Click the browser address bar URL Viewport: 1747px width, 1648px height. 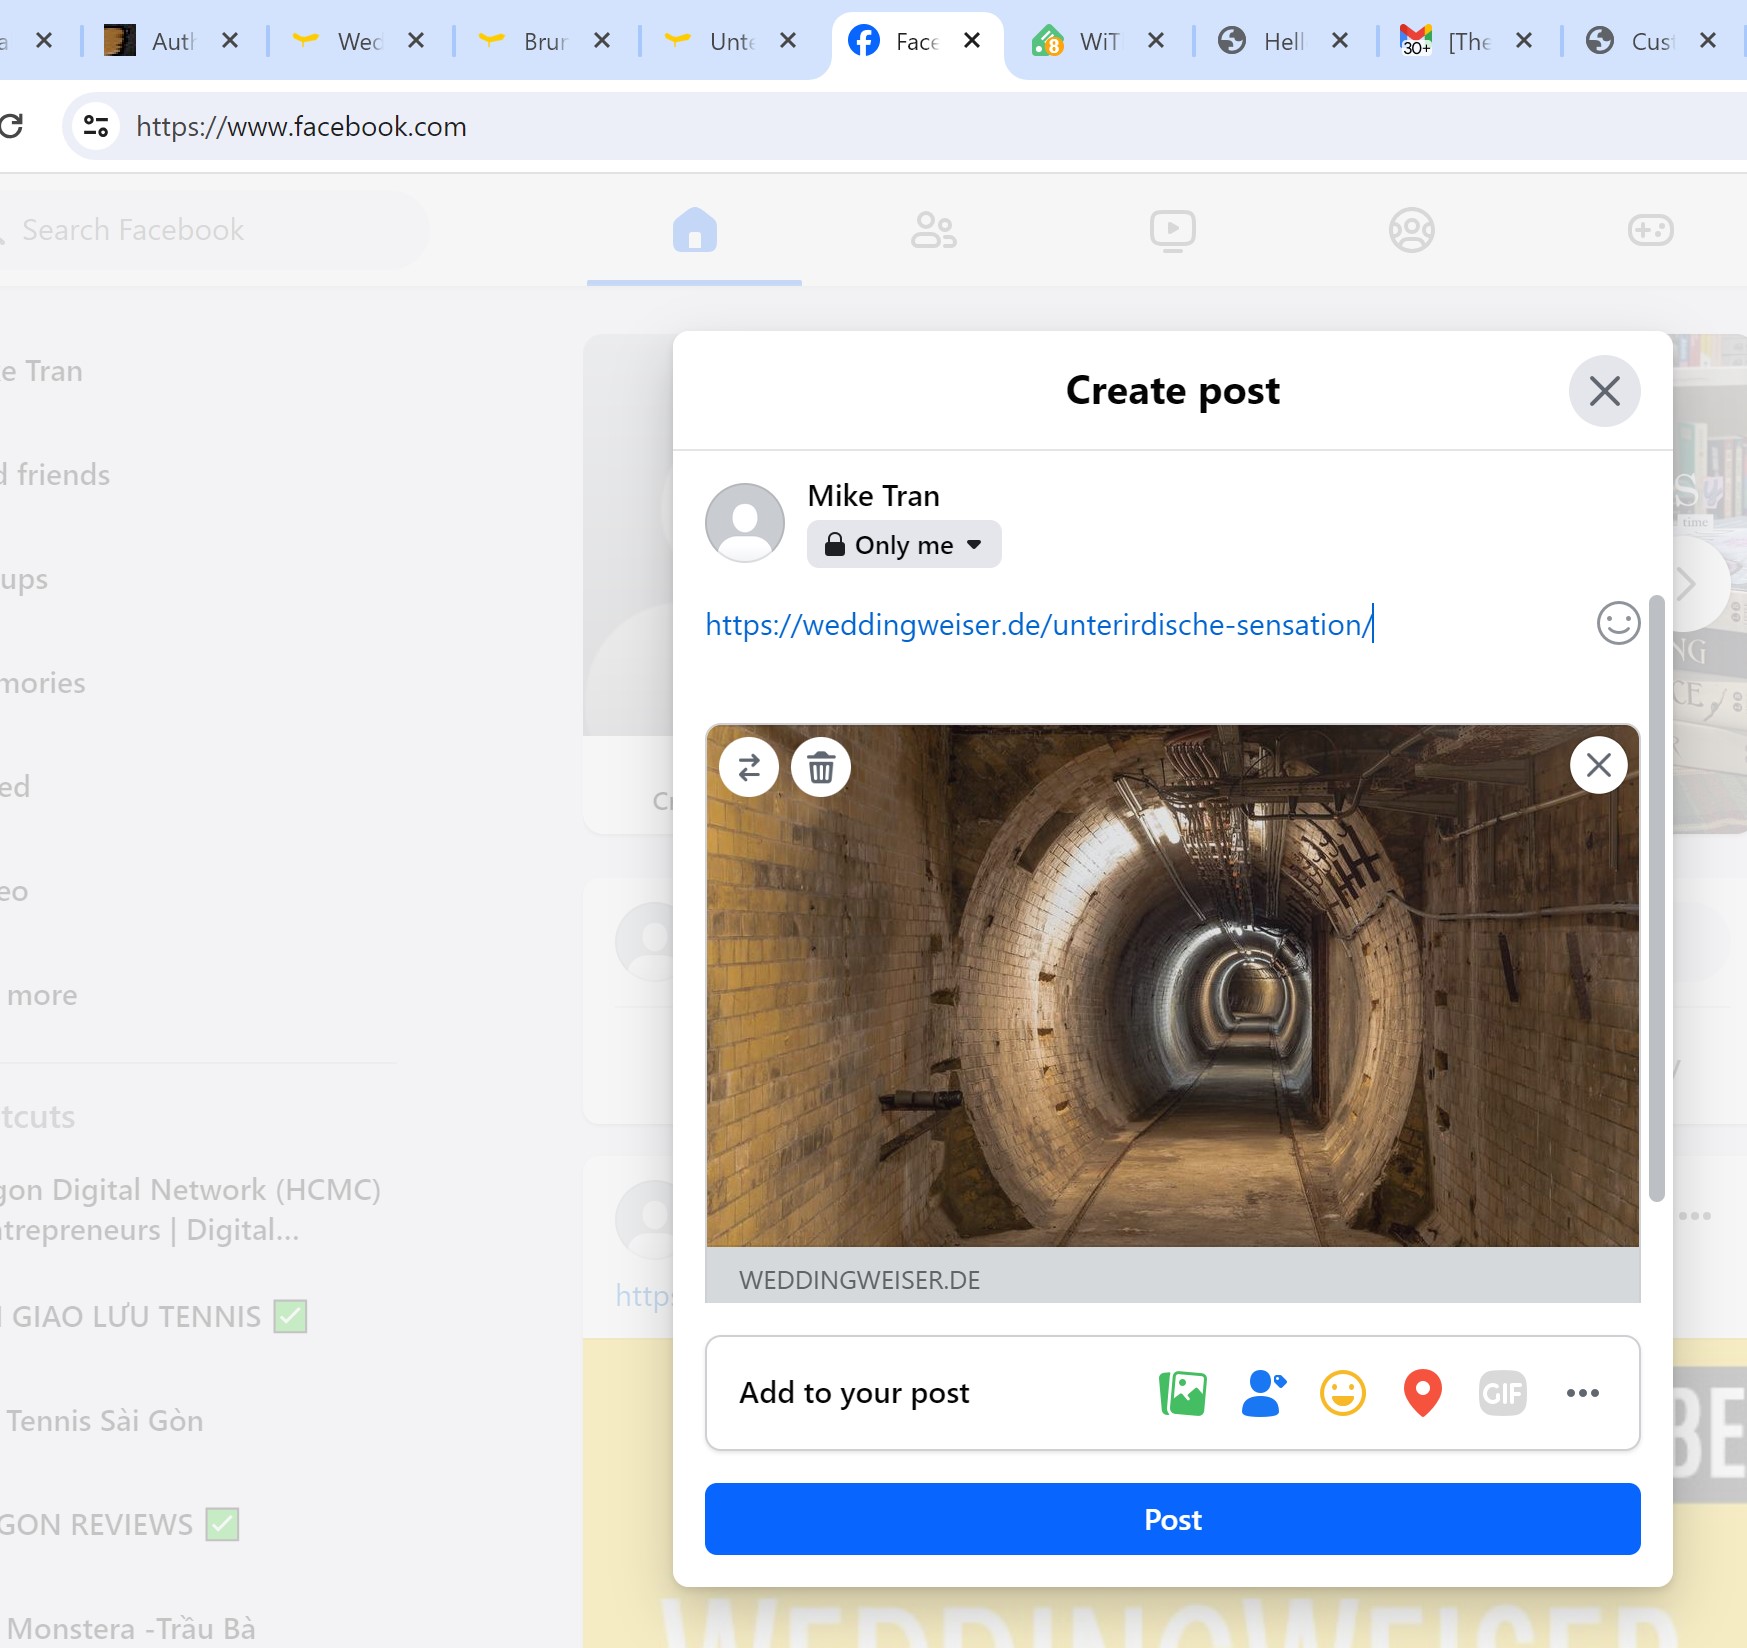301,126
